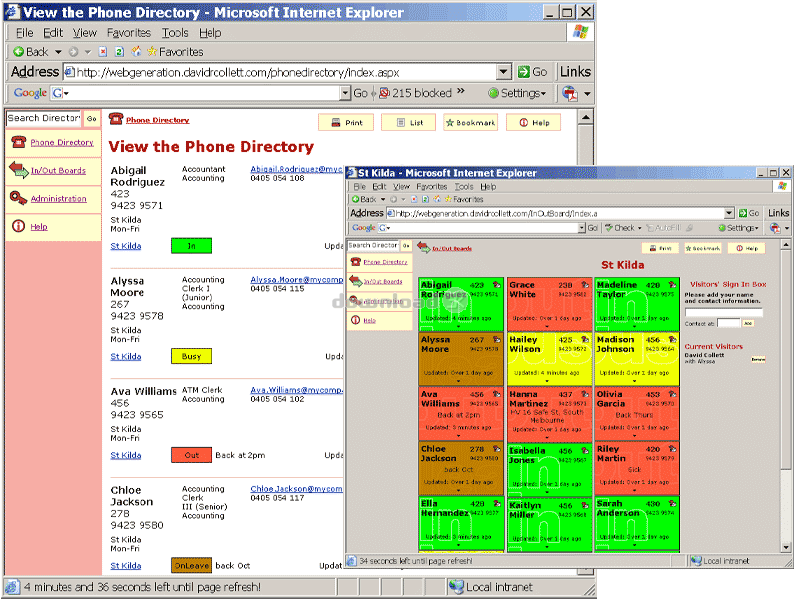Click the Stop icon in Phone Directory toolbar
This screenshot has height=600, width=800.
coord(103,52)
